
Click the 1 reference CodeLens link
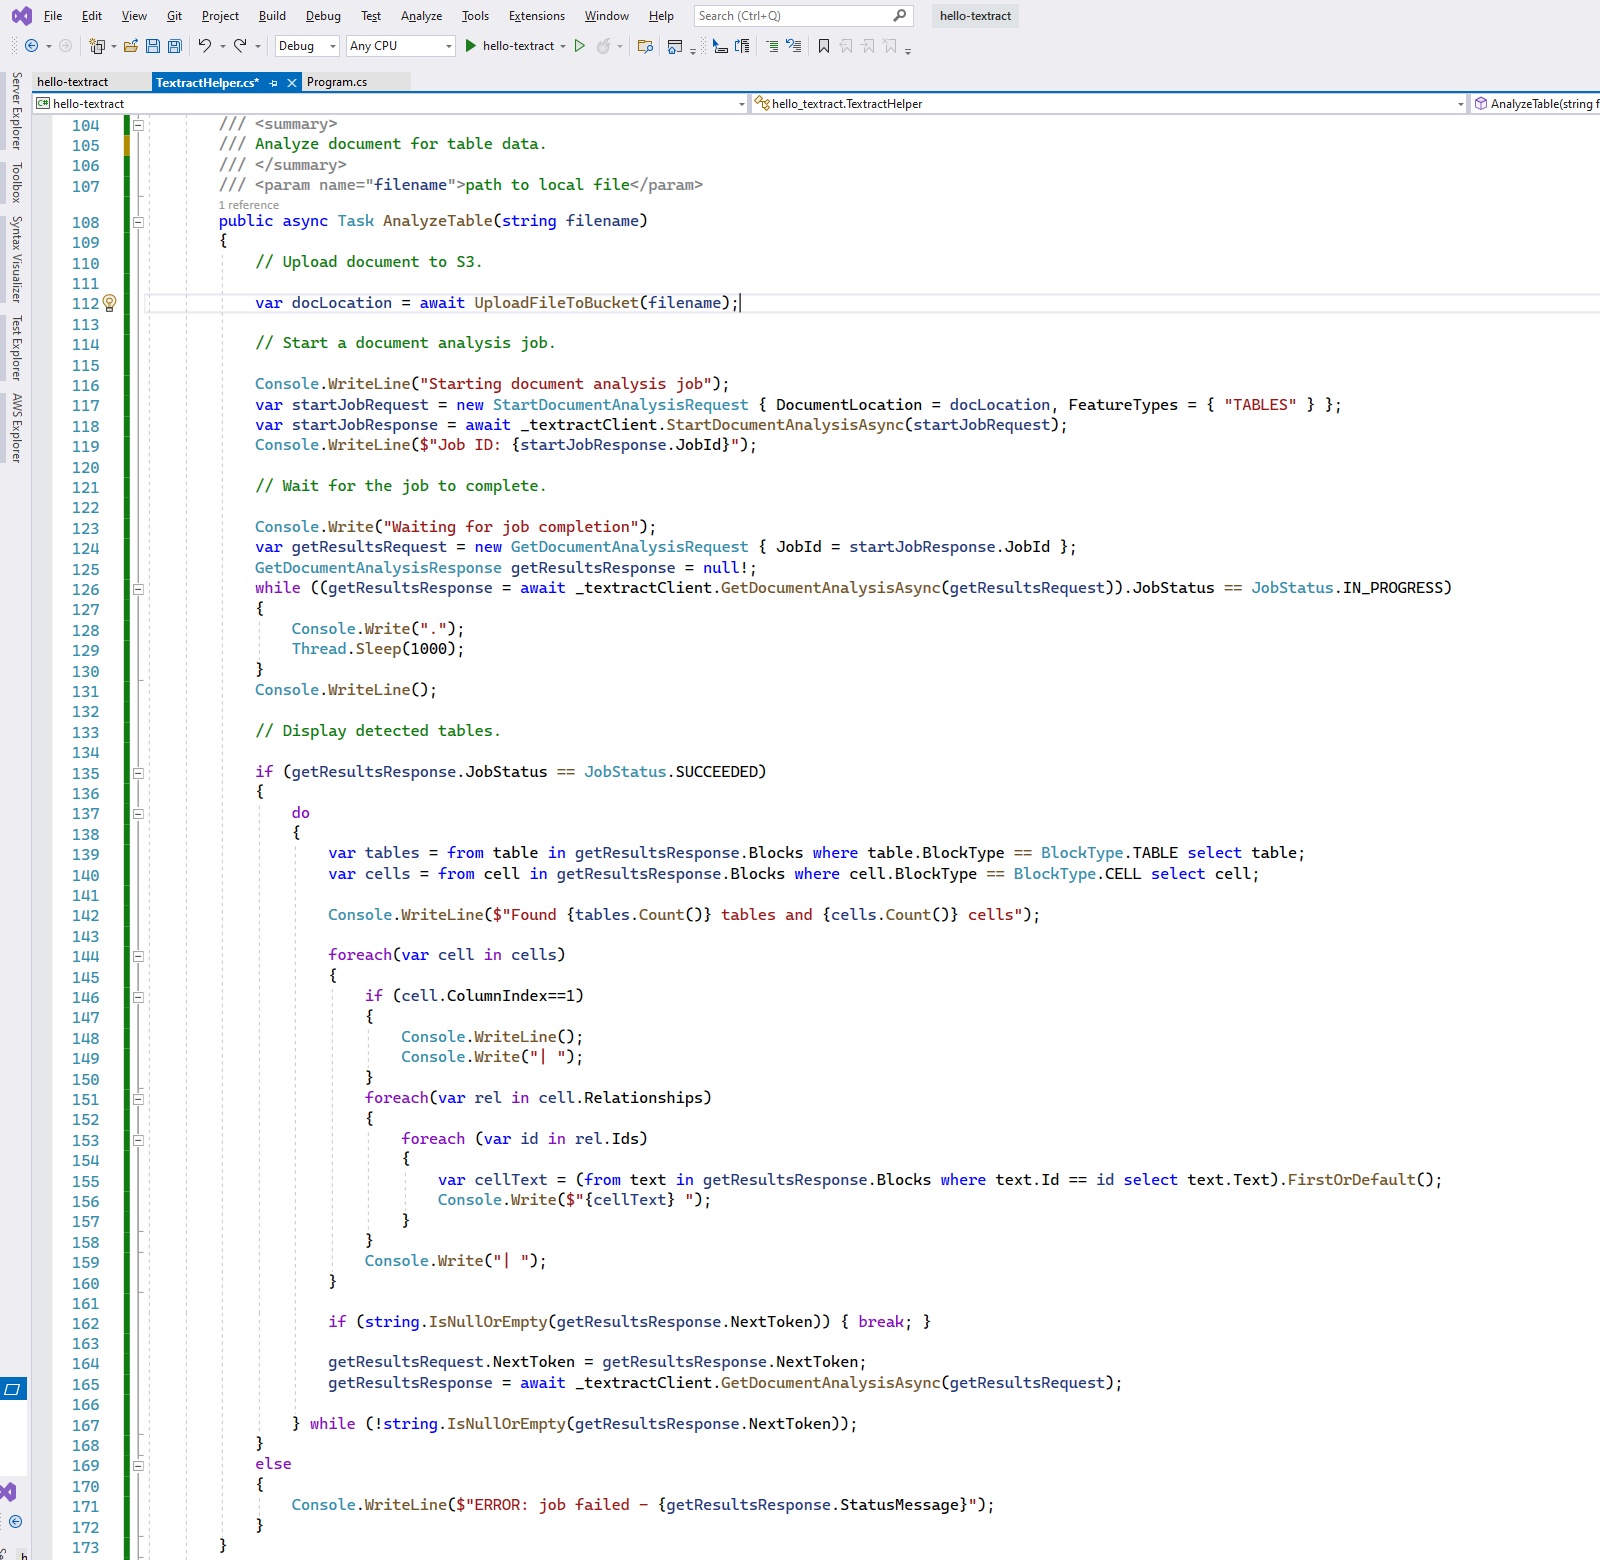point(249,205)
